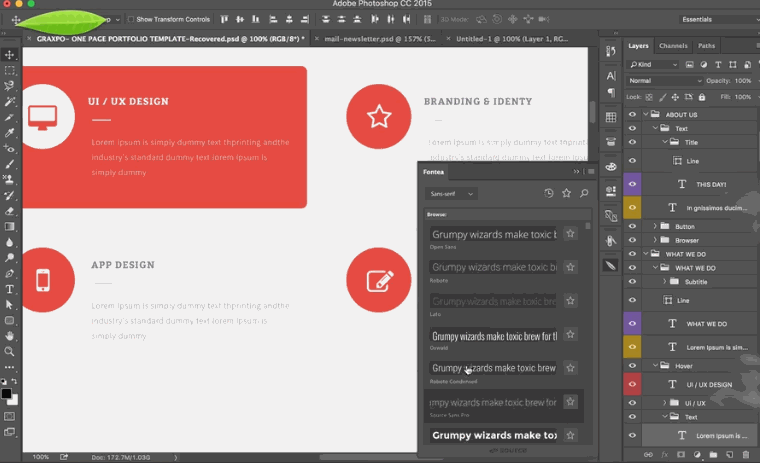This screenshot has height=463, width=760.
Task: Switch to the Paths tab
Action: tap(706, 46)
